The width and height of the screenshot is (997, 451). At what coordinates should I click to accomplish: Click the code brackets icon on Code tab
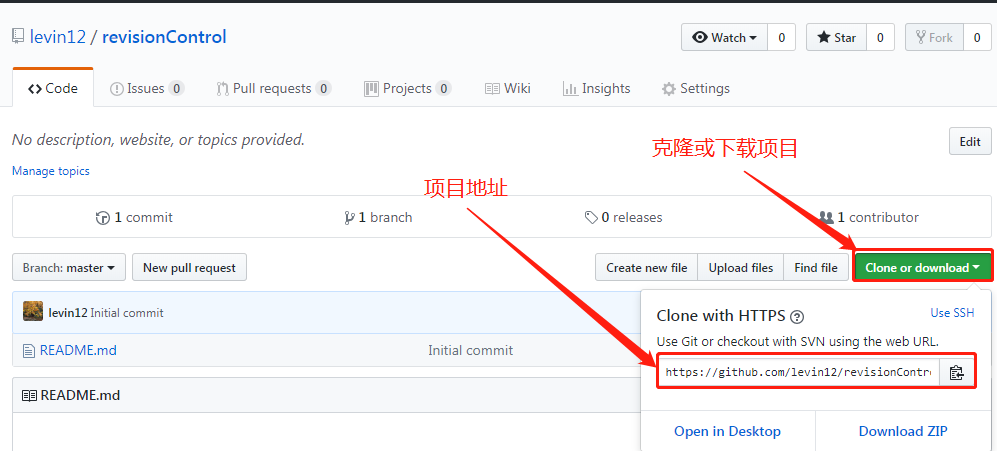tap(35, 89)
